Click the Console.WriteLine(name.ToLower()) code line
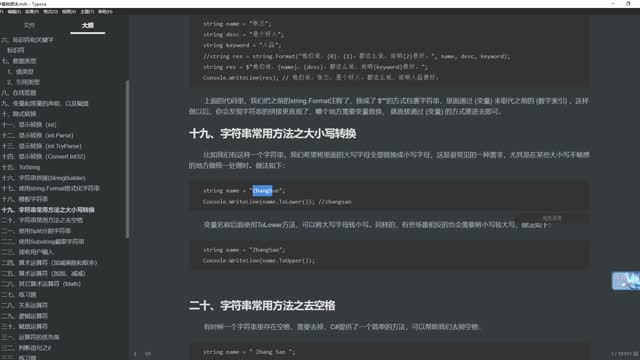 (x=277, y=202)
